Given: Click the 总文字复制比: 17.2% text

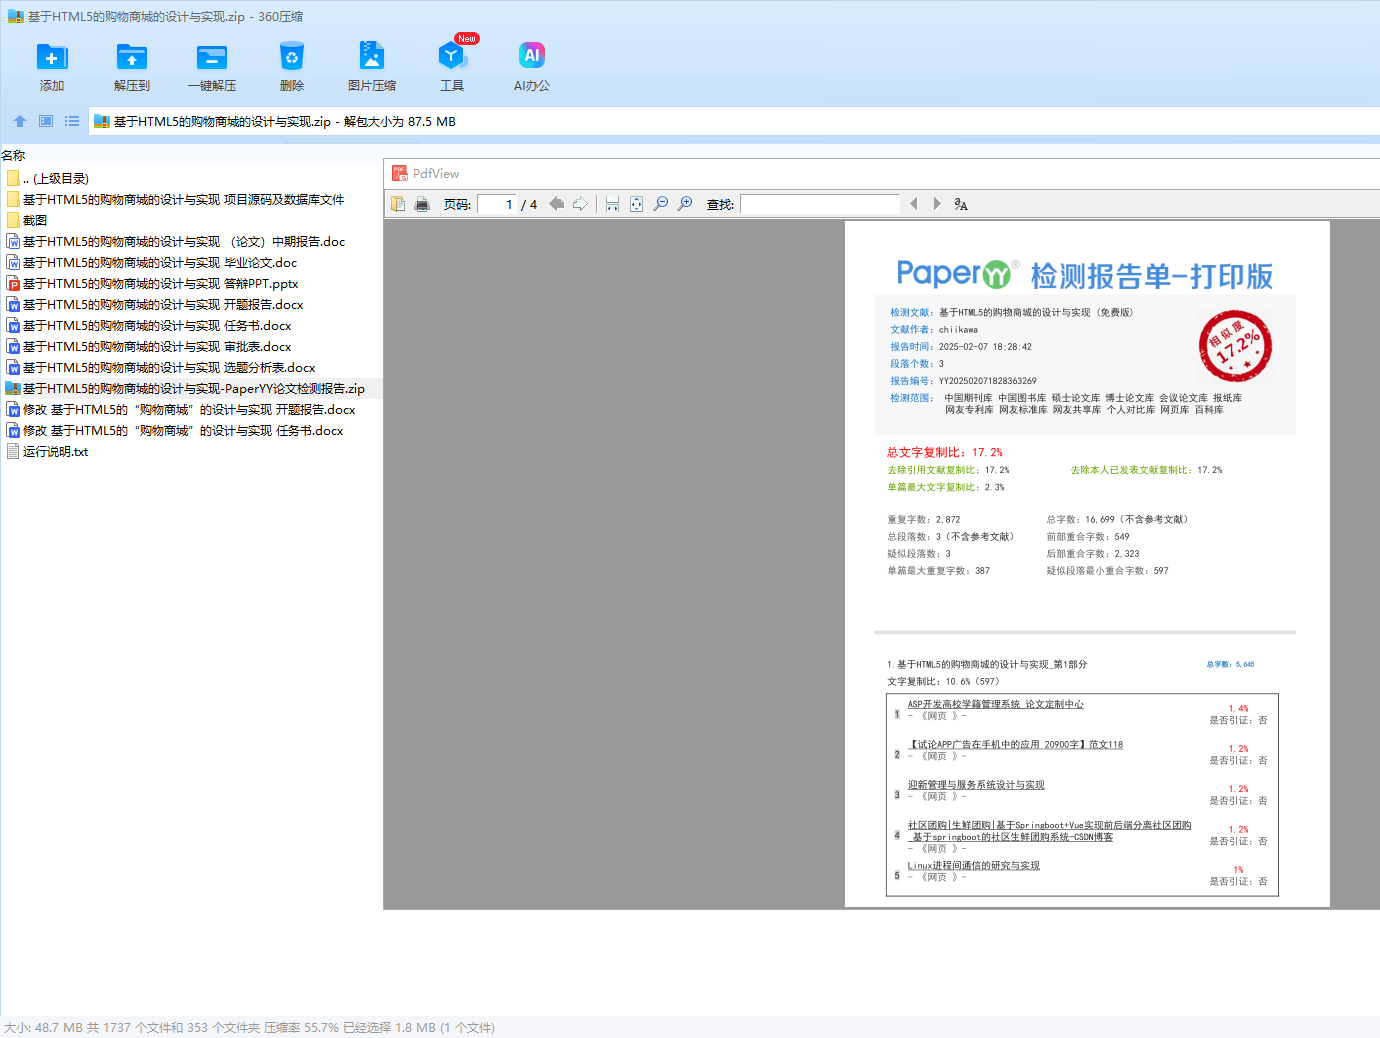Looking at the screenshot, I should (x=945, y=452).
